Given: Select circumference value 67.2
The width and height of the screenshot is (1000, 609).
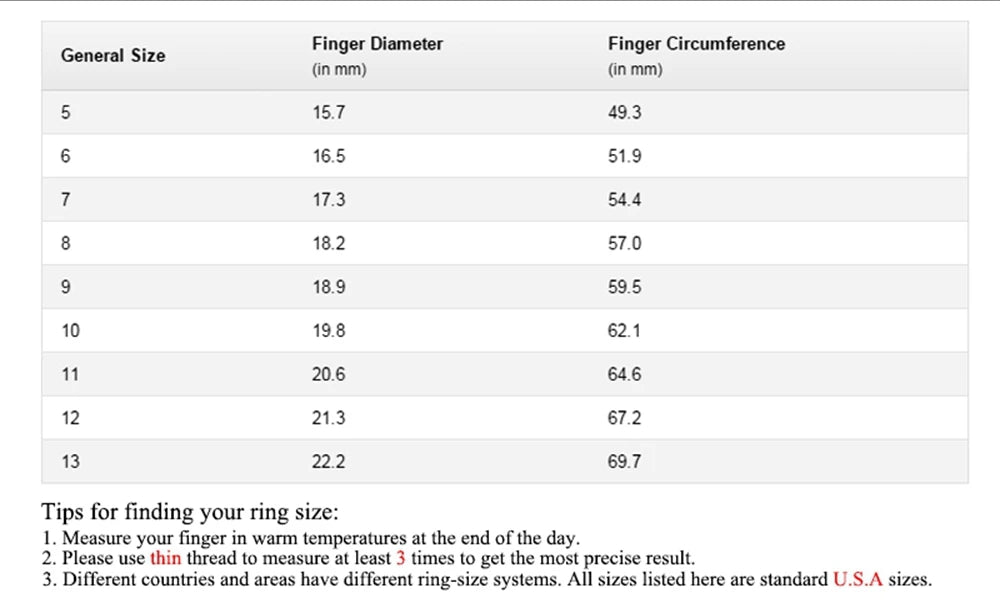Looking at the screenshot, I should pos(624,418).
